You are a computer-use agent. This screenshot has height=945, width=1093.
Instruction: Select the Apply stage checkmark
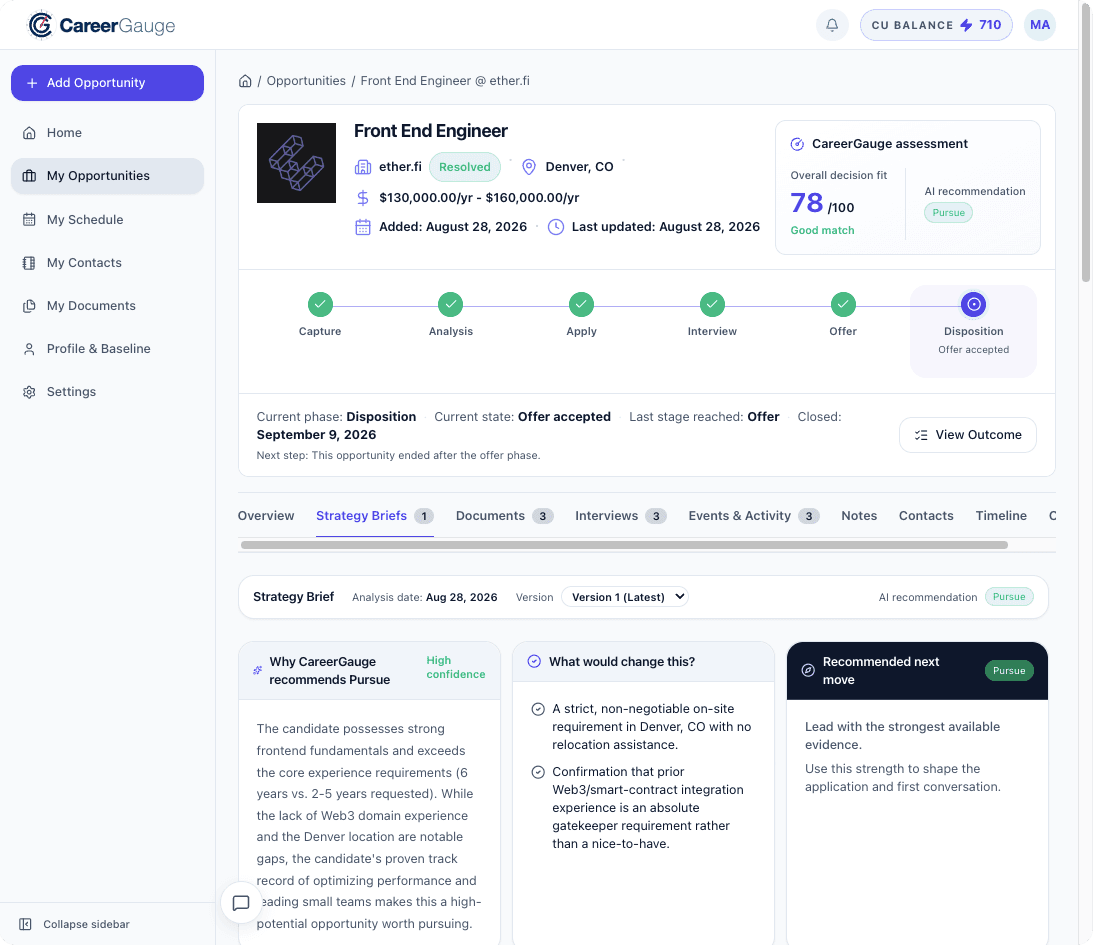[581, 305]
